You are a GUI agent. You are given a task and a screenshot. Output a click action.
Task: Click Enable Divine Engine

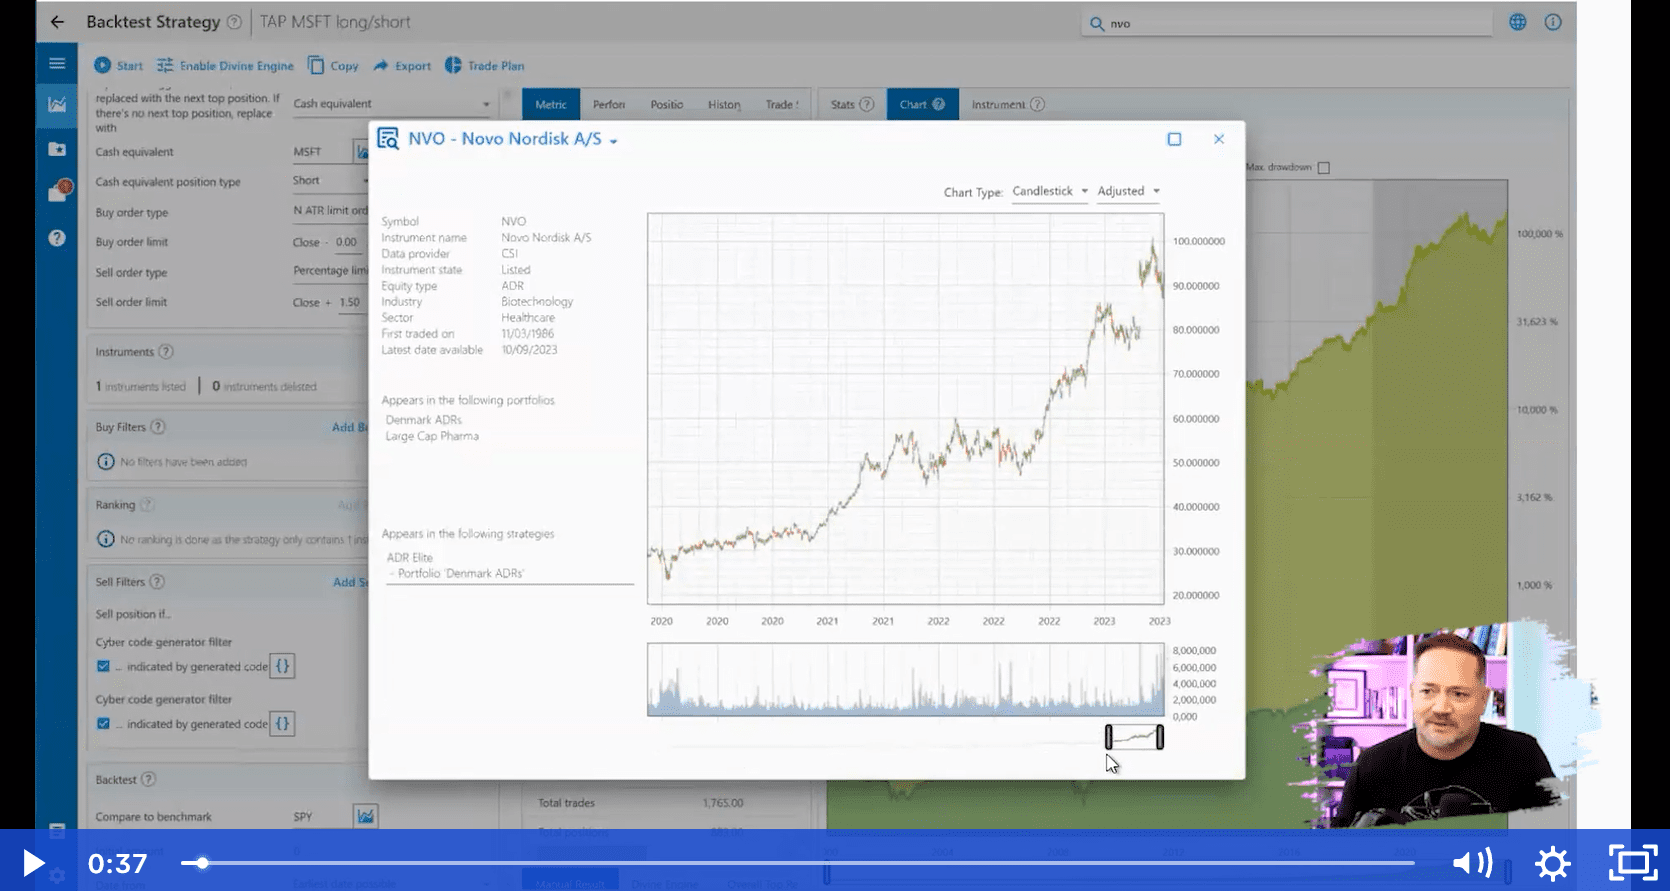pyautogui.click(x=225, y=66)
